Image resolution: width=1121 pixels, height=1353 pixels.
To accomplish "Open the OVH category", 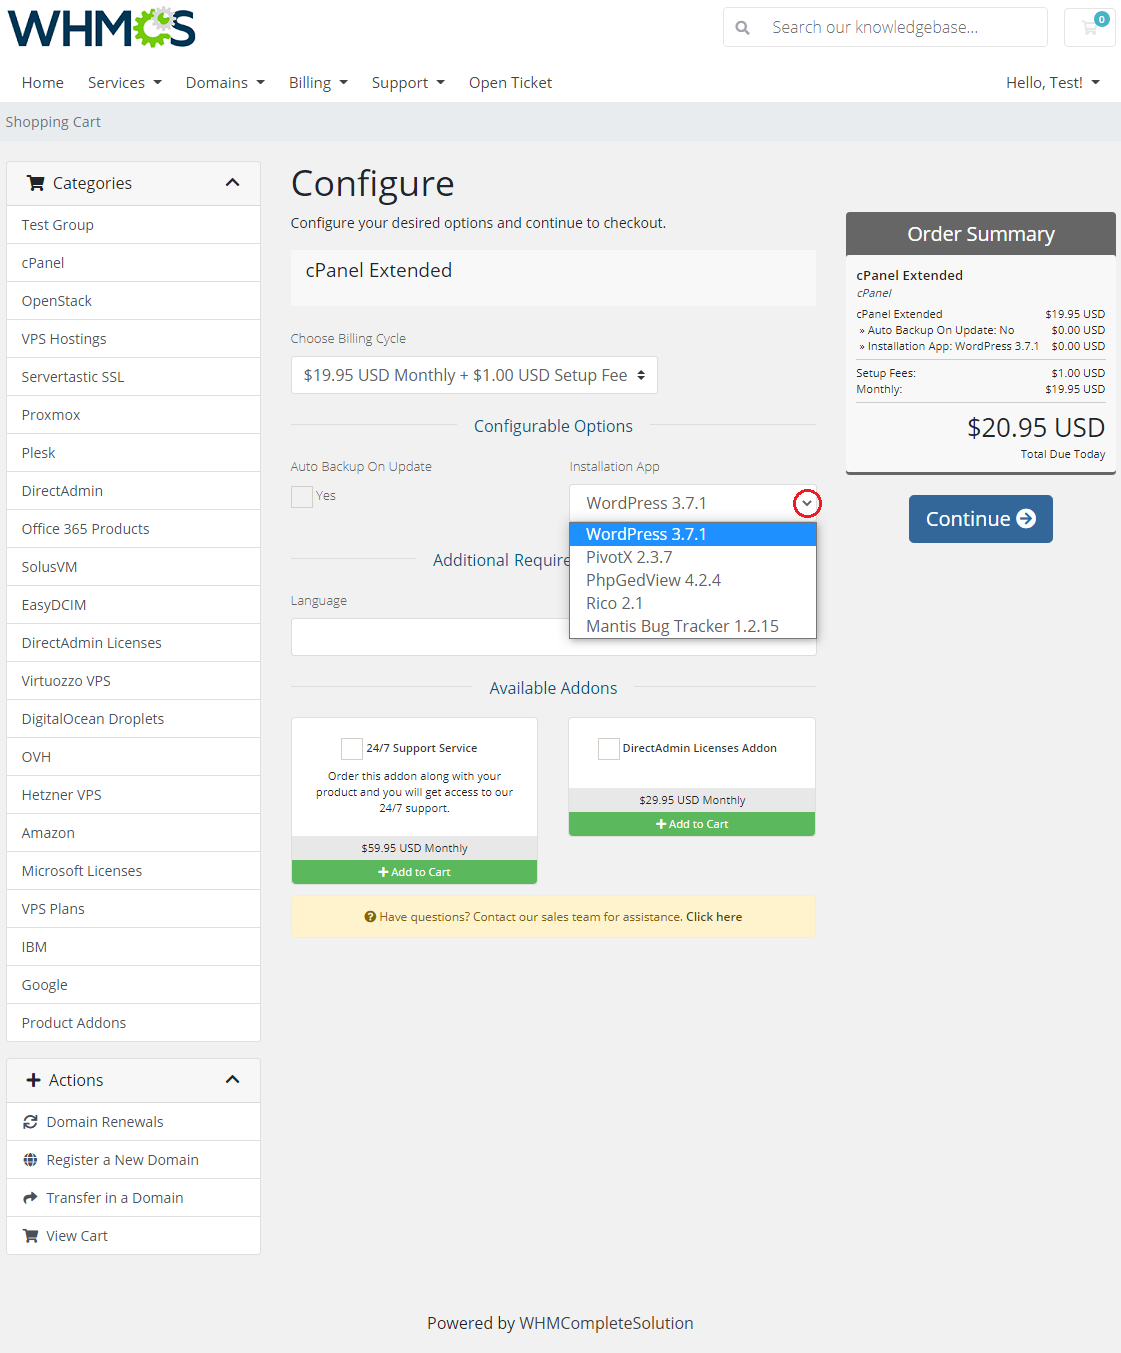I will [x=133, y=757].
